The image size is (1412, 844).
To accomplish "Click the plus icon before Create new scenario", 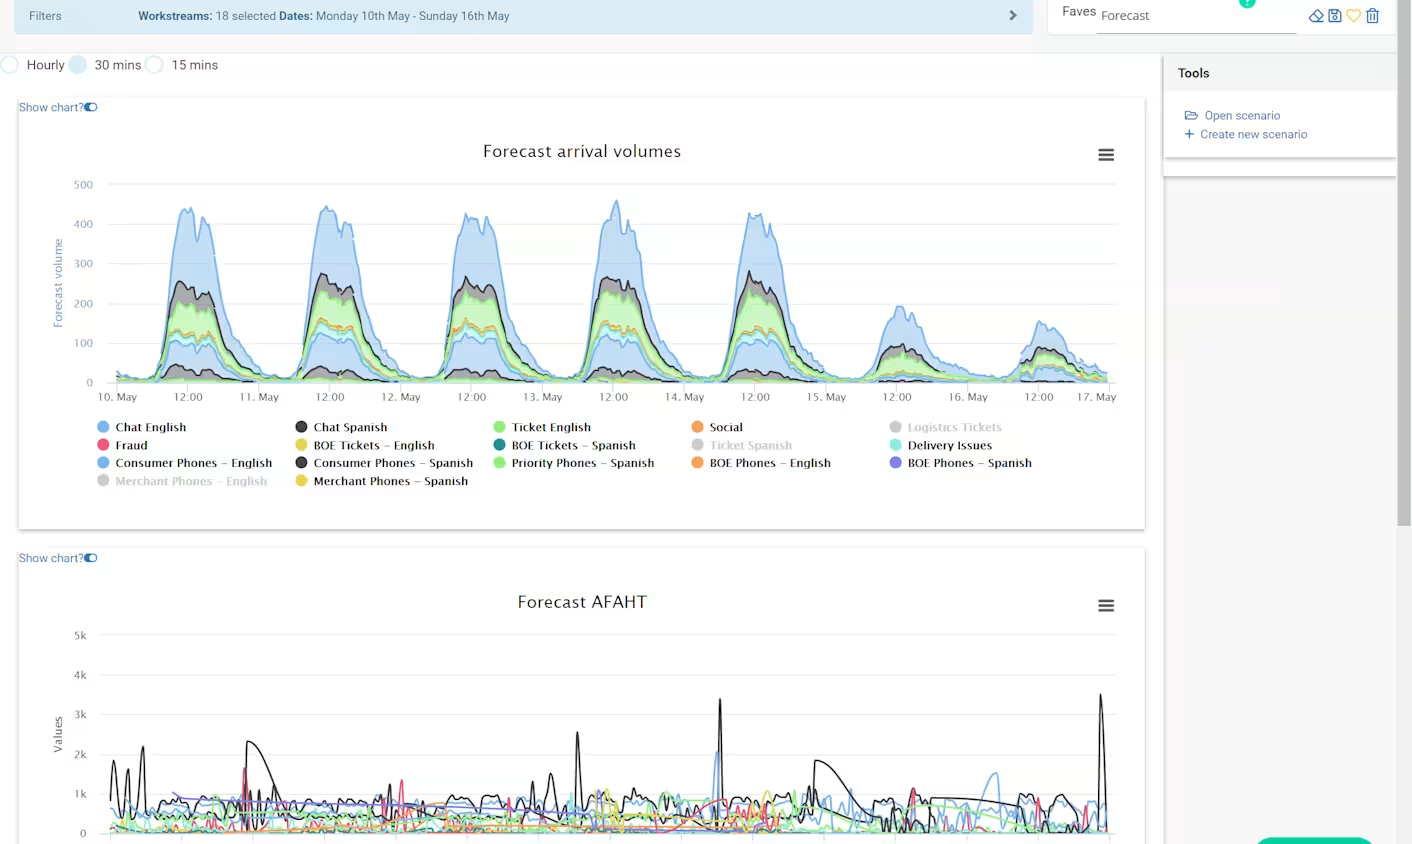I will [1189, 134].
